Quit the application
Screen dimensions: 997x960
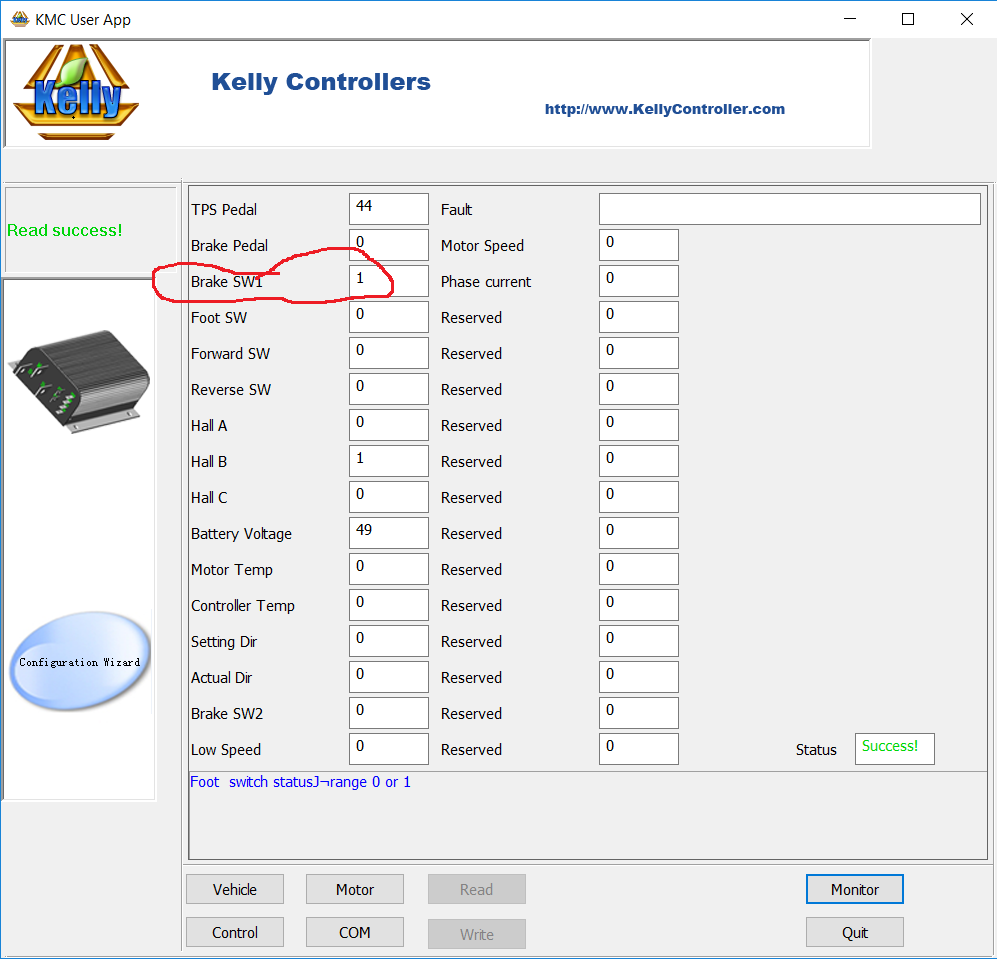pos(855,933)
